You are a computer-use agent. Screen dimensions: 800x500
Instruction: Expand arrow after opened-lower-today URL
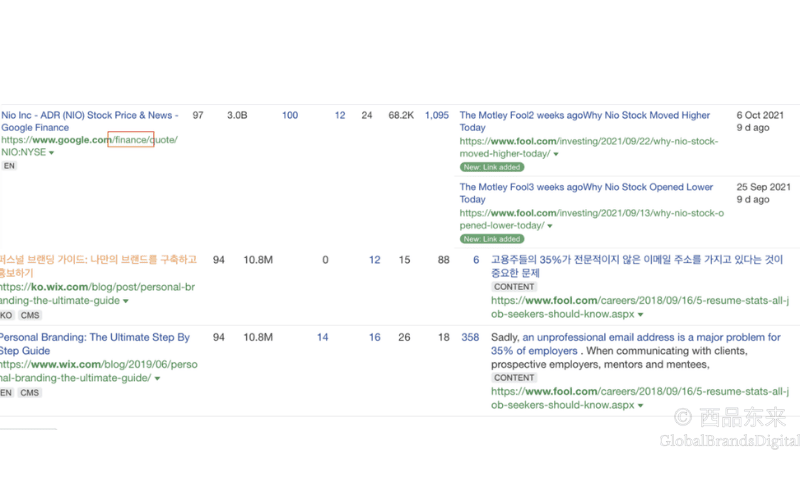(x=550, y=226)
